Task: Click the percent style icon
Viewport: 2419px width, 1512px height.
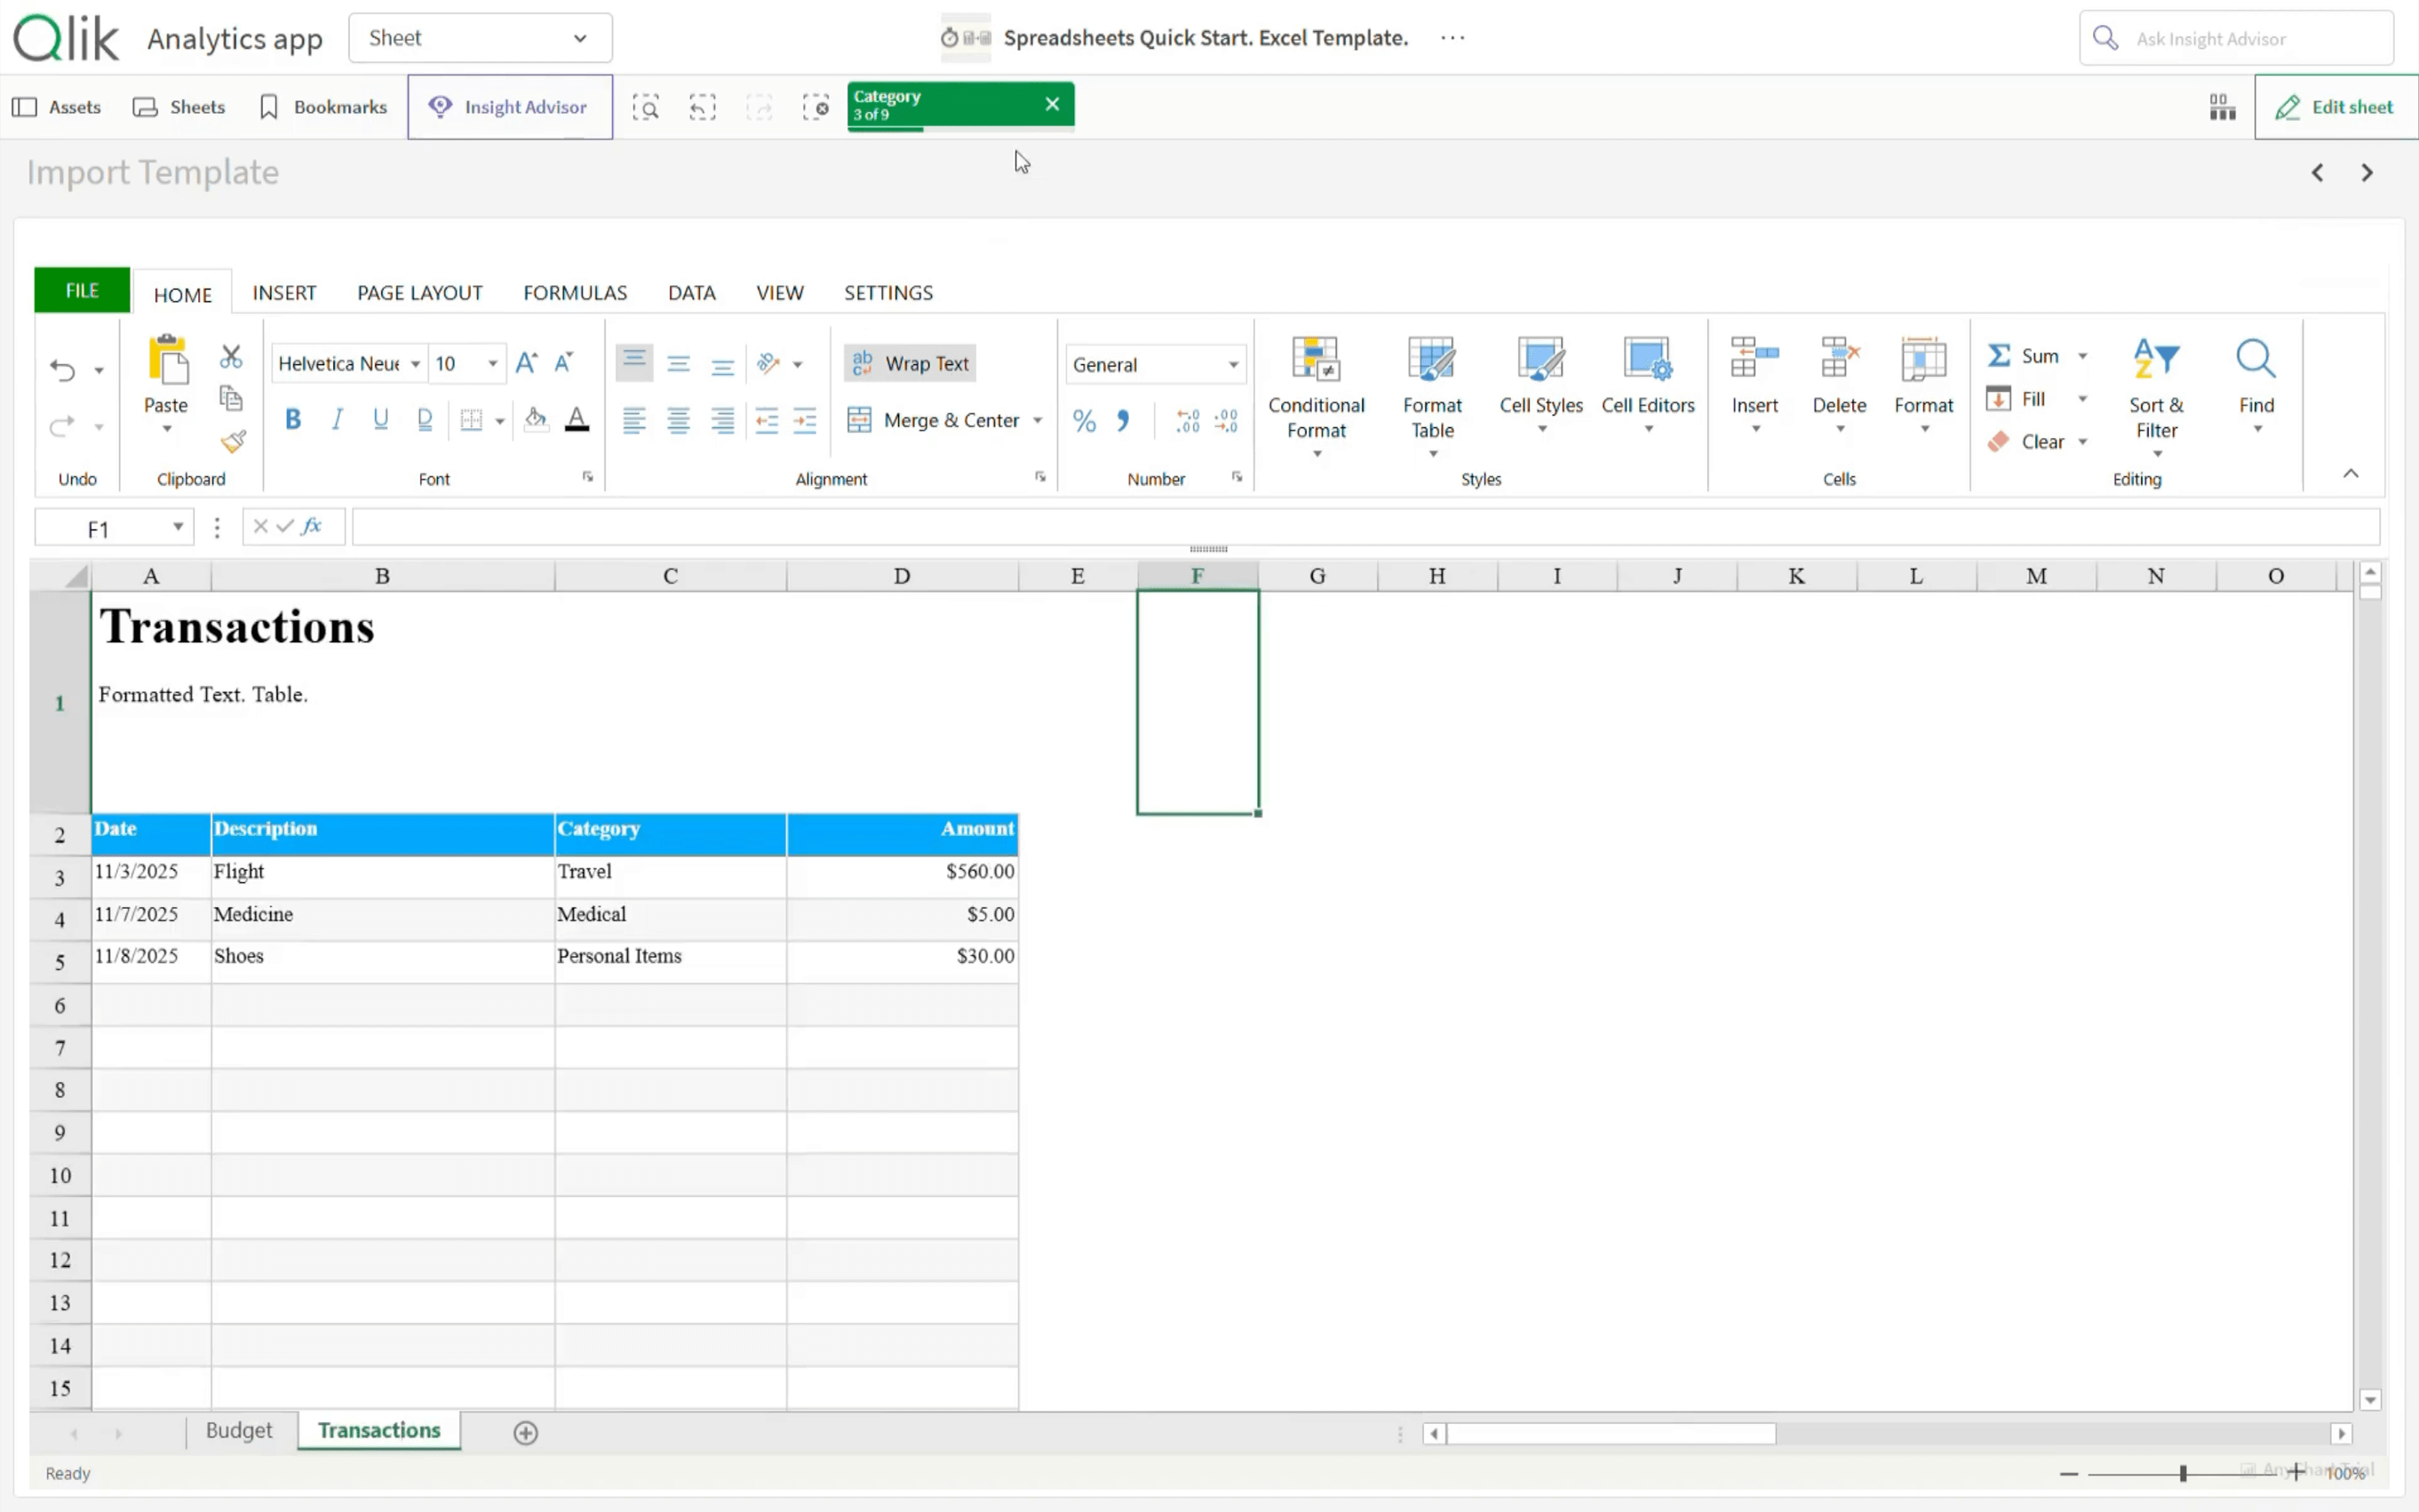Action: [x=1084, y=421]
